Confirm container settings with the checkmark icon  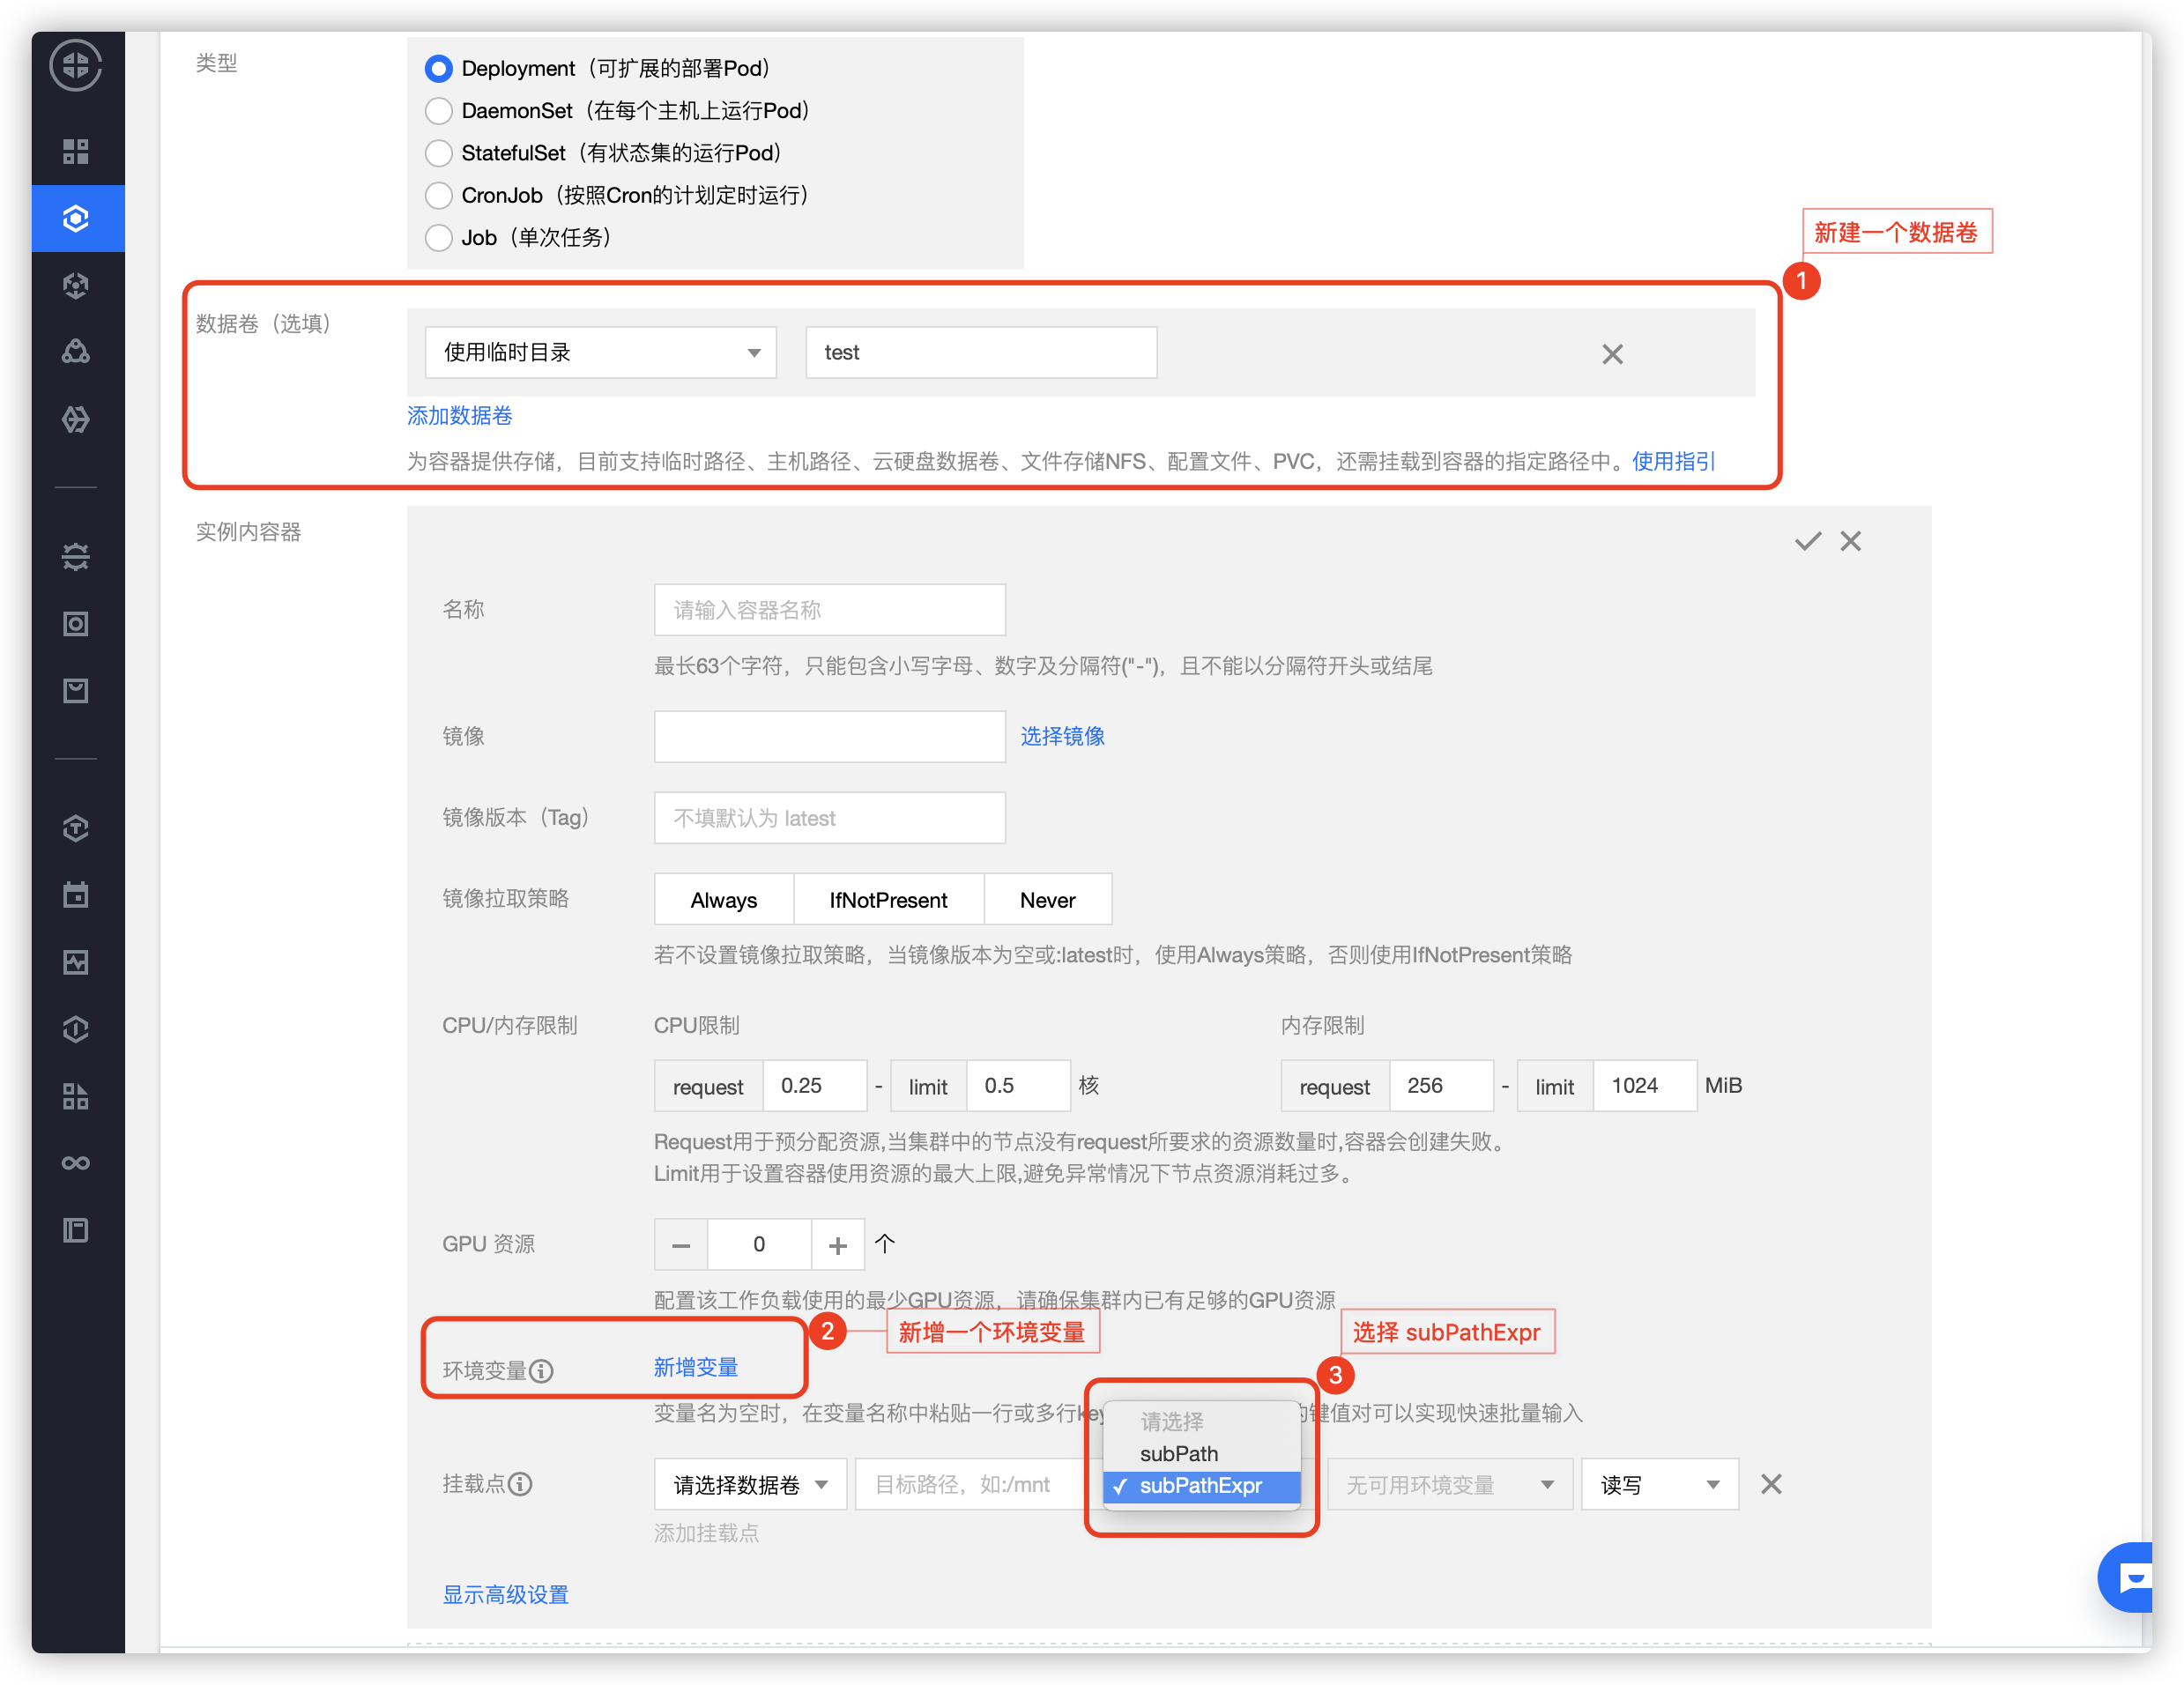[1808, 541]
